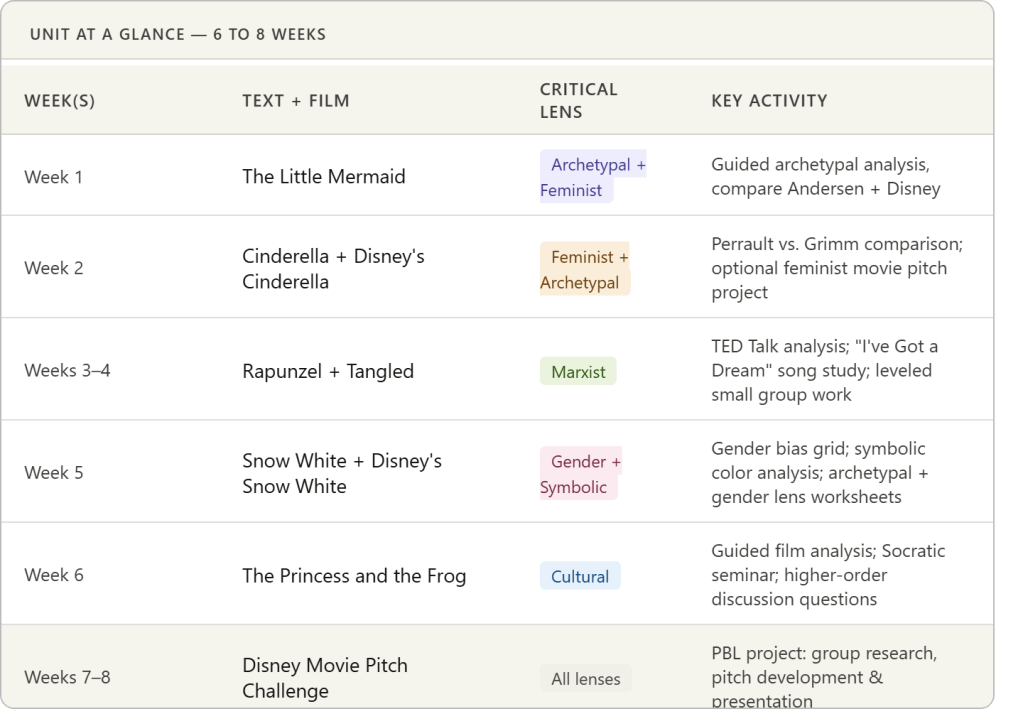Image resolution: width=1023 pixels, height=709 pixels.
Task: Select the gray 'All lenses' tag
Action: click(x=585, y=679)
